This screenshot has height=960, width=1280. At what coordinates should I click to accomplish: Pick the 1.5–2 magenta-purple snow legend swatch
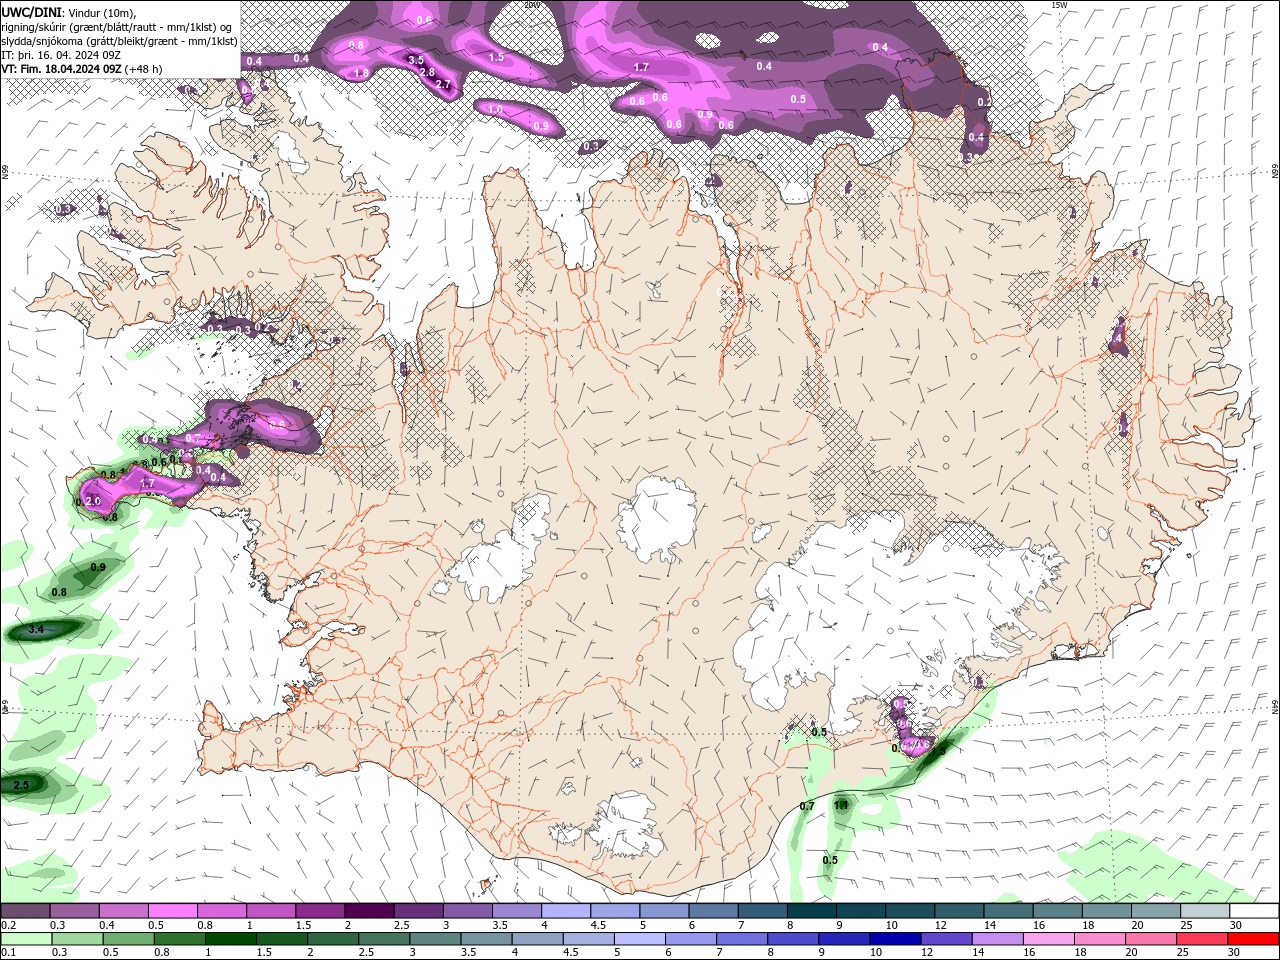(319, 911)
